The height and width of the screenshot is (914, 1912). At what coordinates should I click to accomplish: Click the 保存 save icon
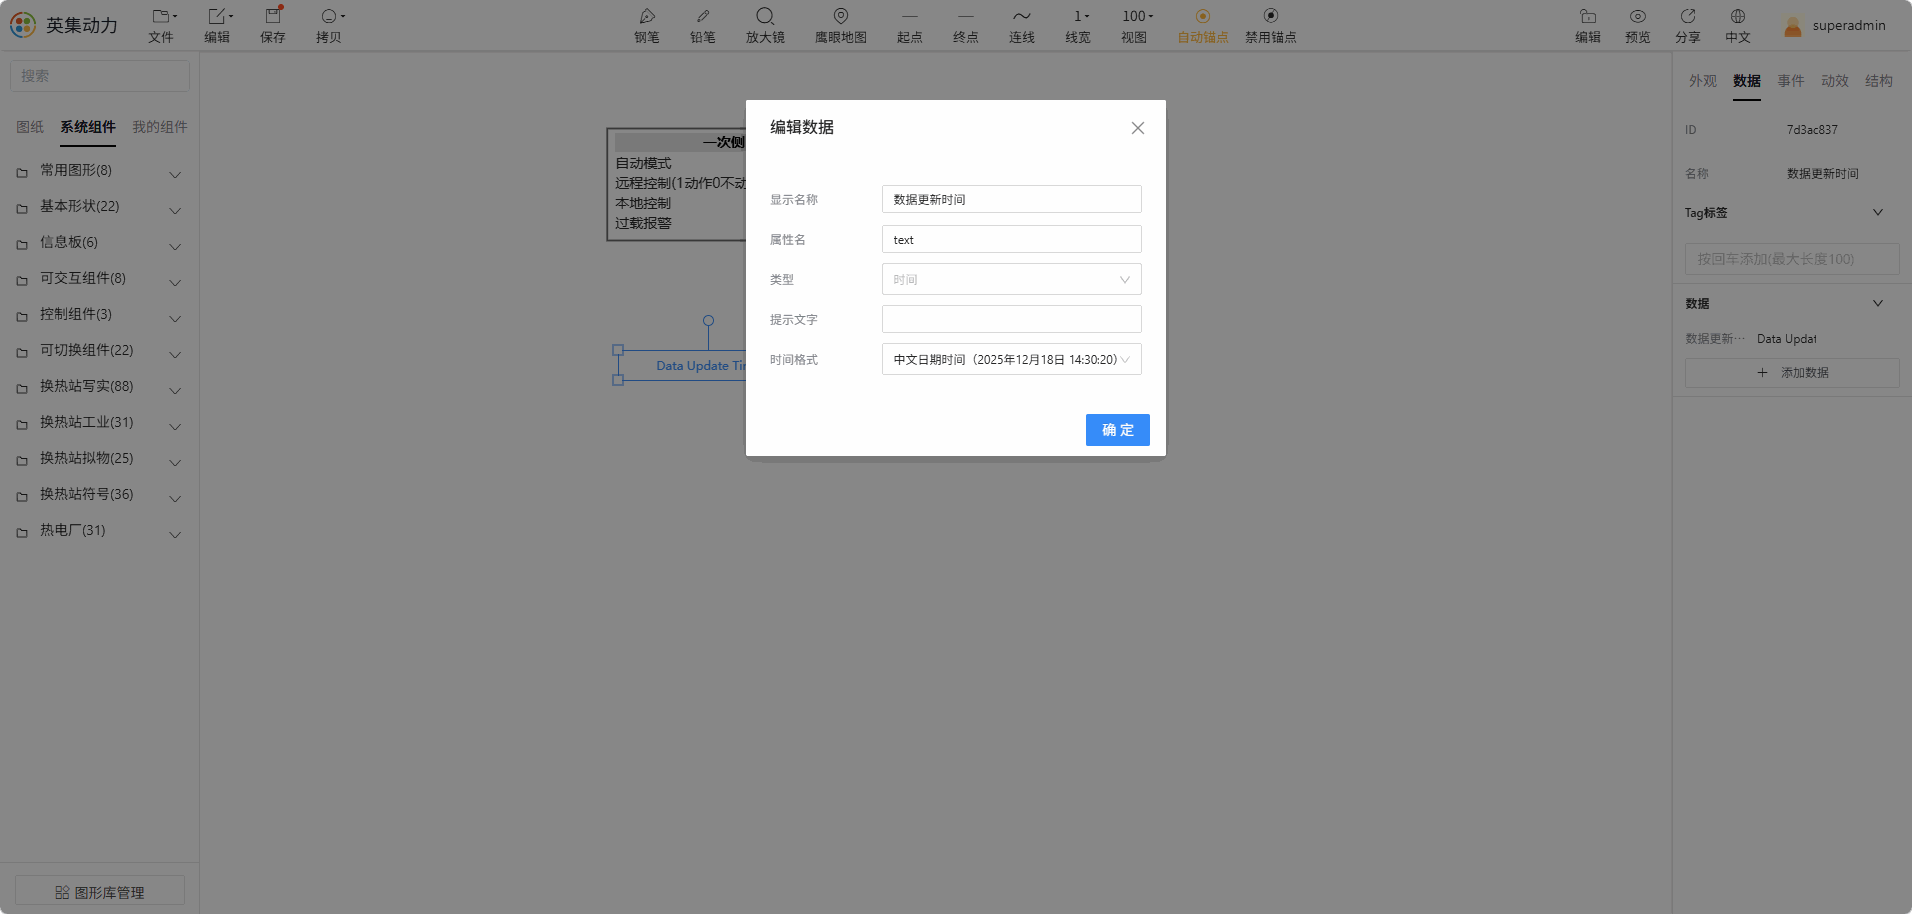point(273,17)
